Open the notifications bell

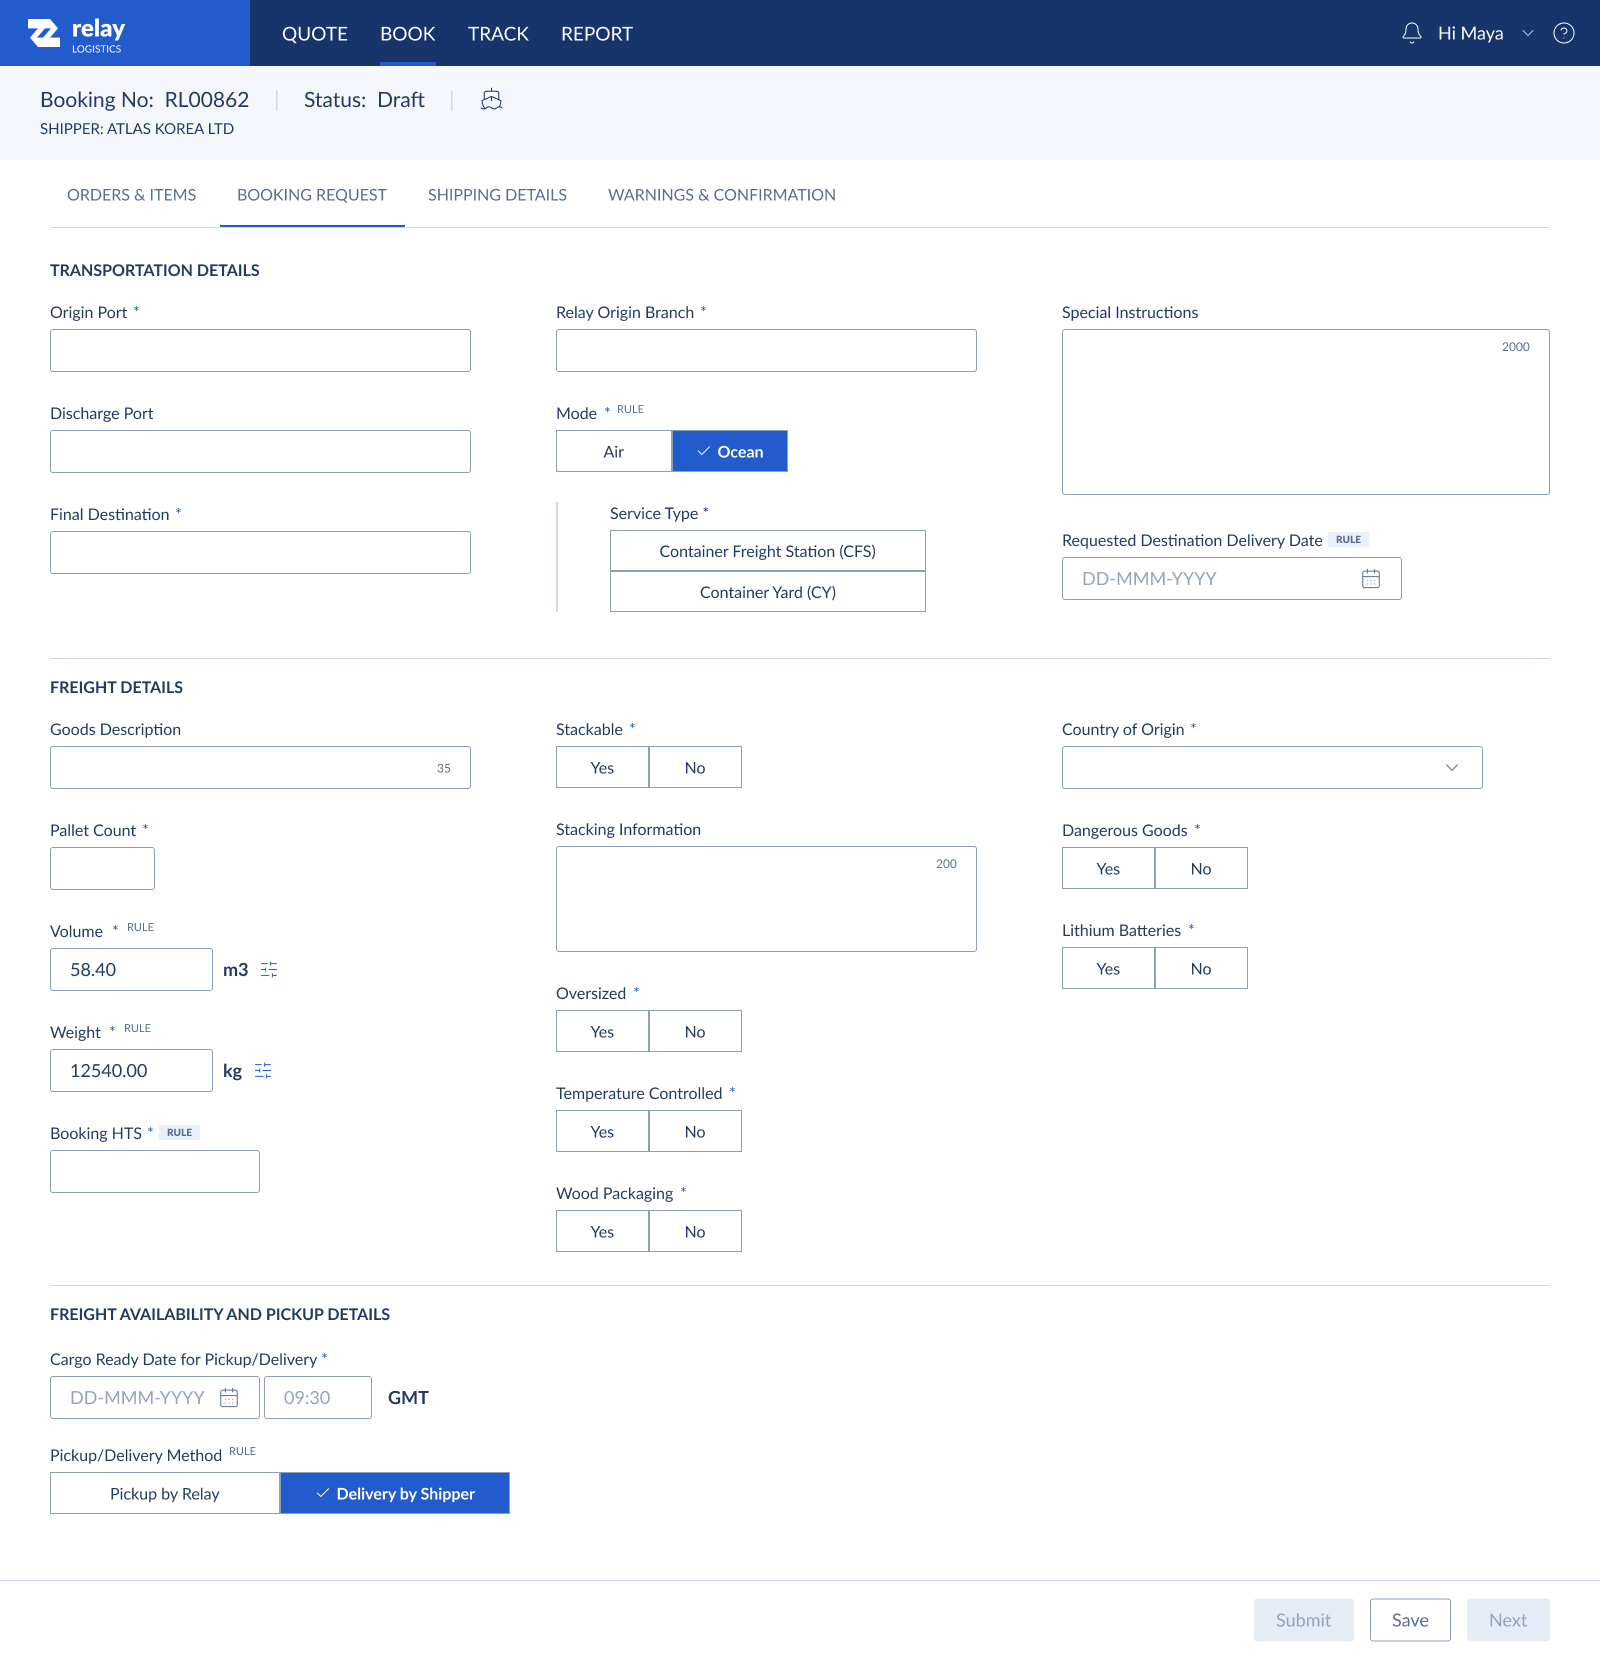pyautogui.click(x=1412, y=33)
